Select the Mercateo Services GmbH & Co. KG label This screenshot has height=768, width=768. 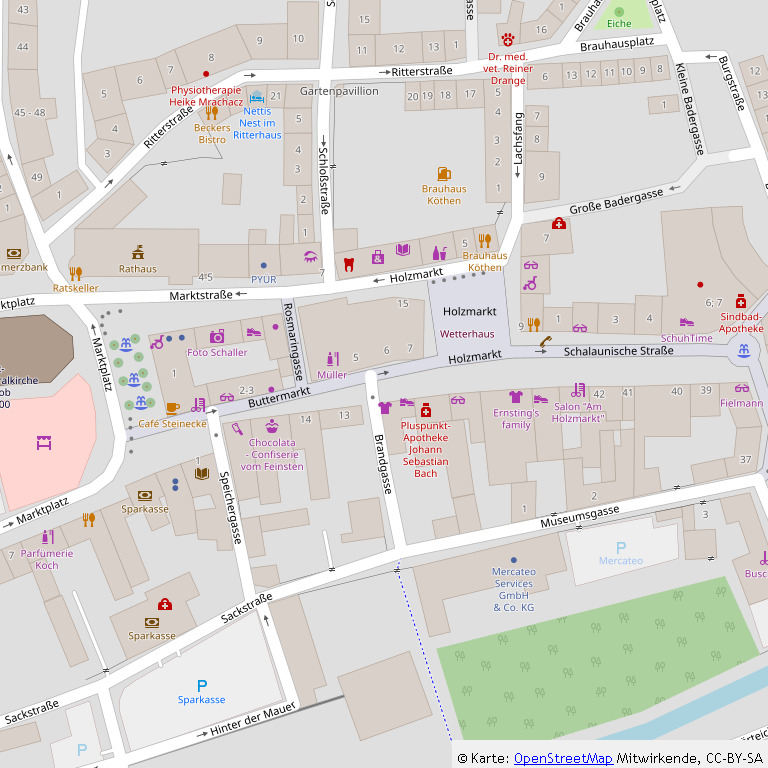pyautogui.click(x=514, y=589)
